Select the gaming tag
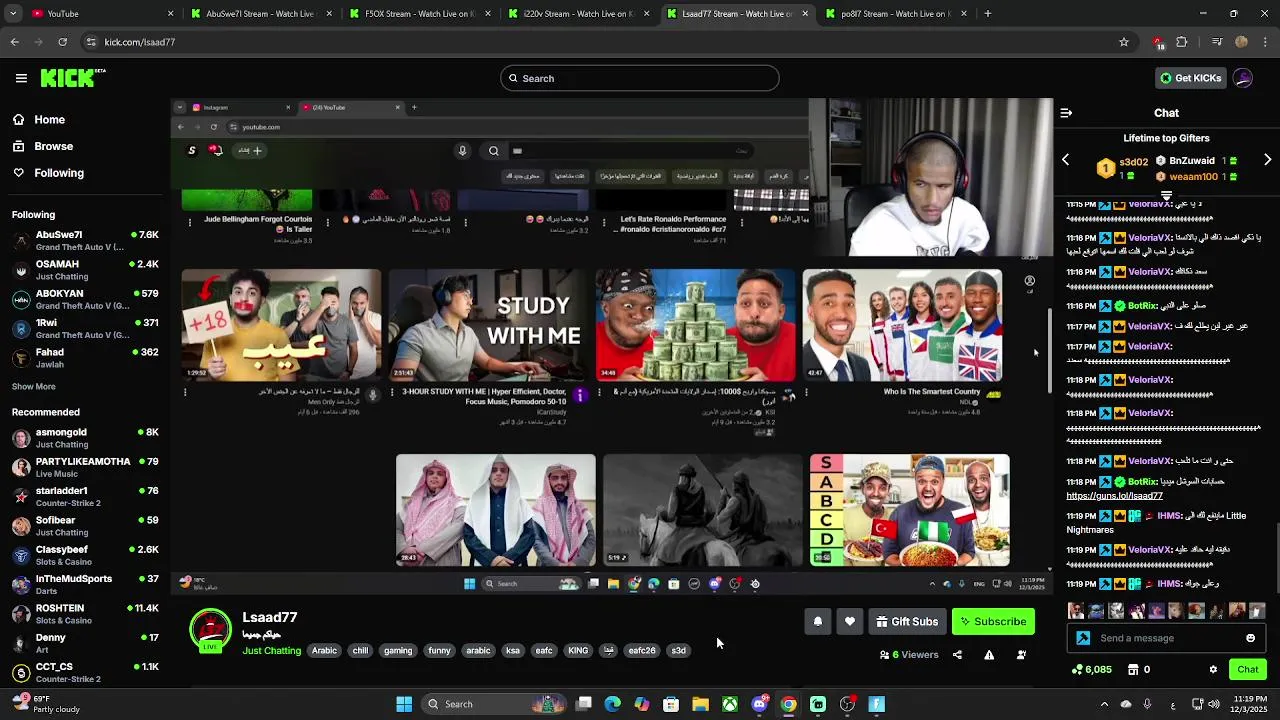The width and height of the screenshot is (1280, 720). point(398,651)
